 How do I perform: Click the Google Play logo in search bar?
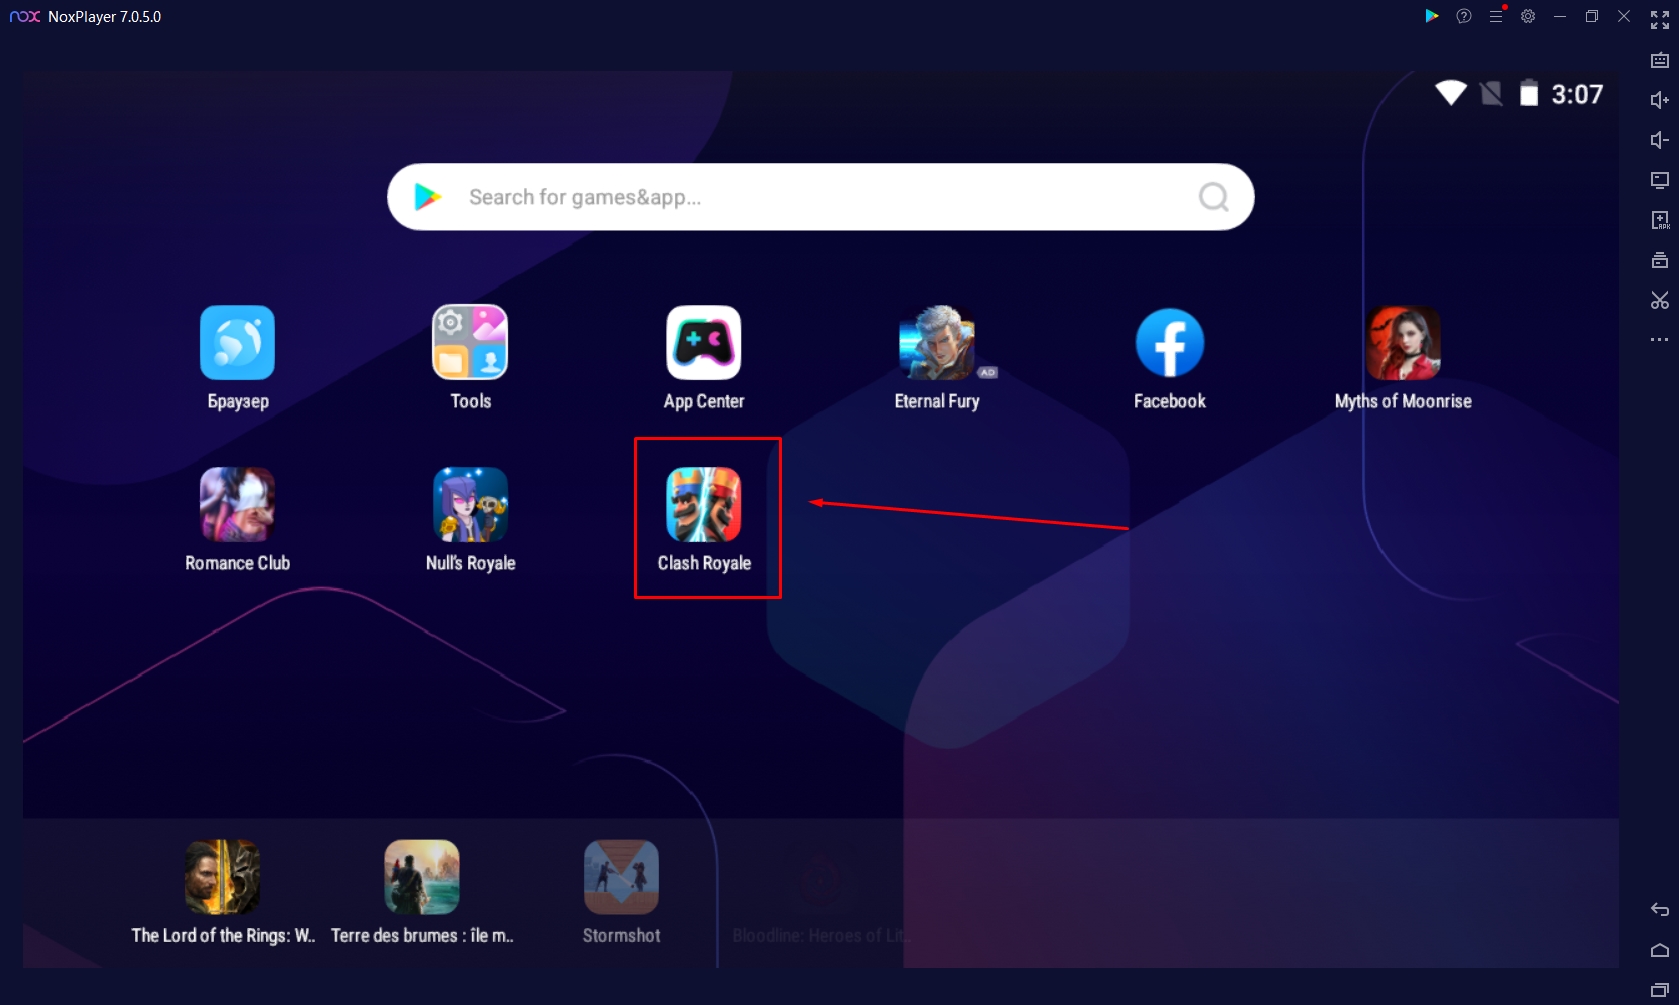coord(428,197)
